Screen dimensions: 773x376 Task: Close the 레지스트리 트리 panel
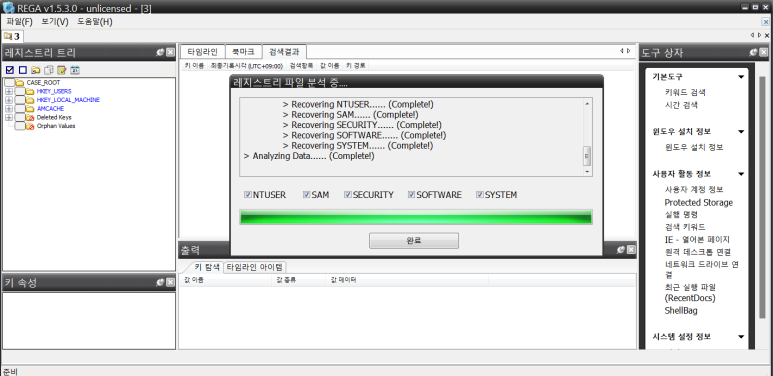click(170, 52)
